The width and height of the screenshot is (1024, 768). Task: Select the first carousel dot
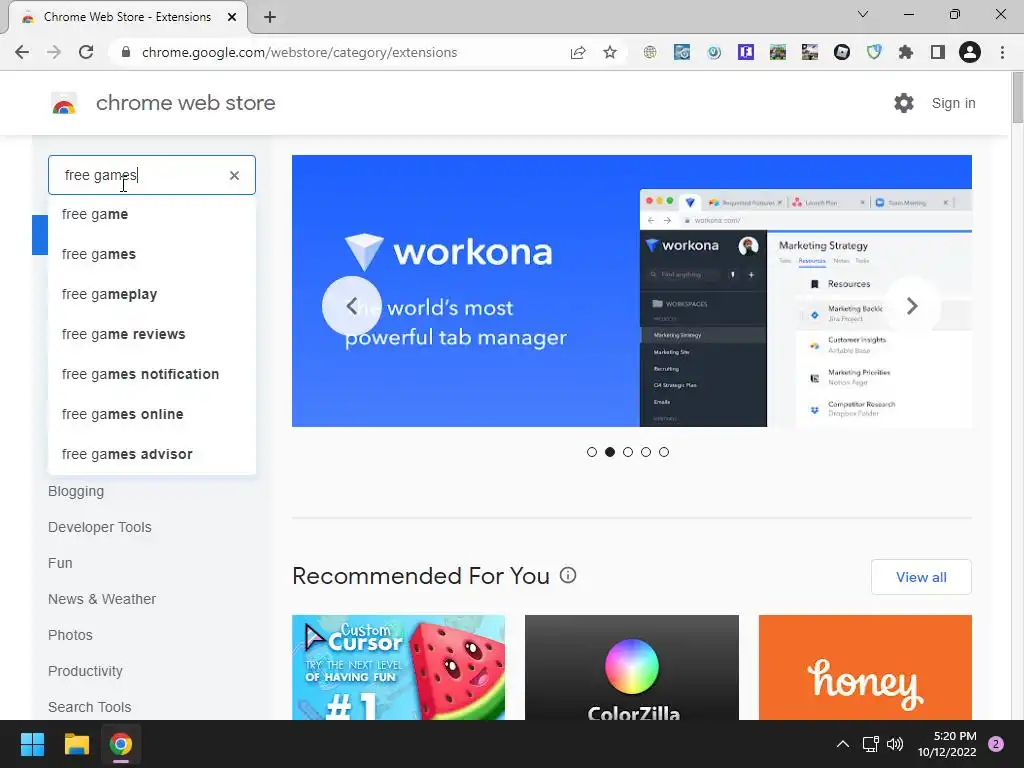[x=592, y=452]
